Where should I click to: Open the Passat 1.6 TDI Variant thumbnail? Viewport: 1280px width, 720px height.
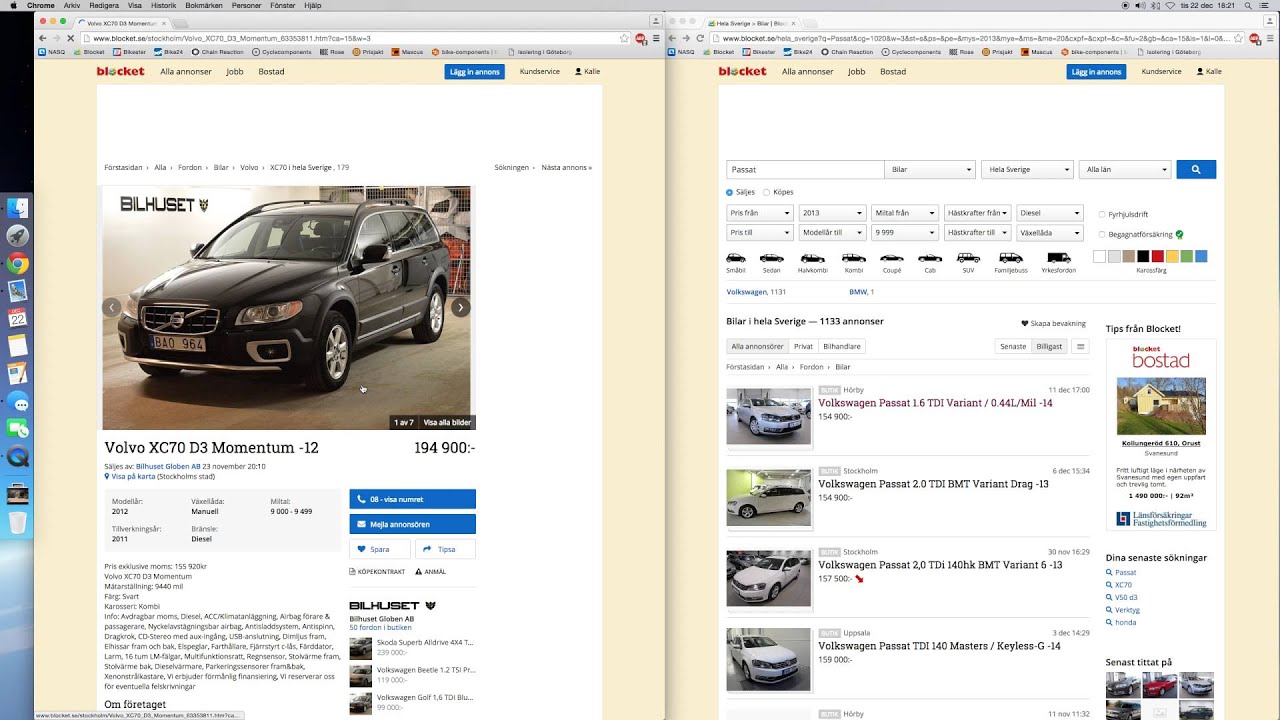coord(768,416)
